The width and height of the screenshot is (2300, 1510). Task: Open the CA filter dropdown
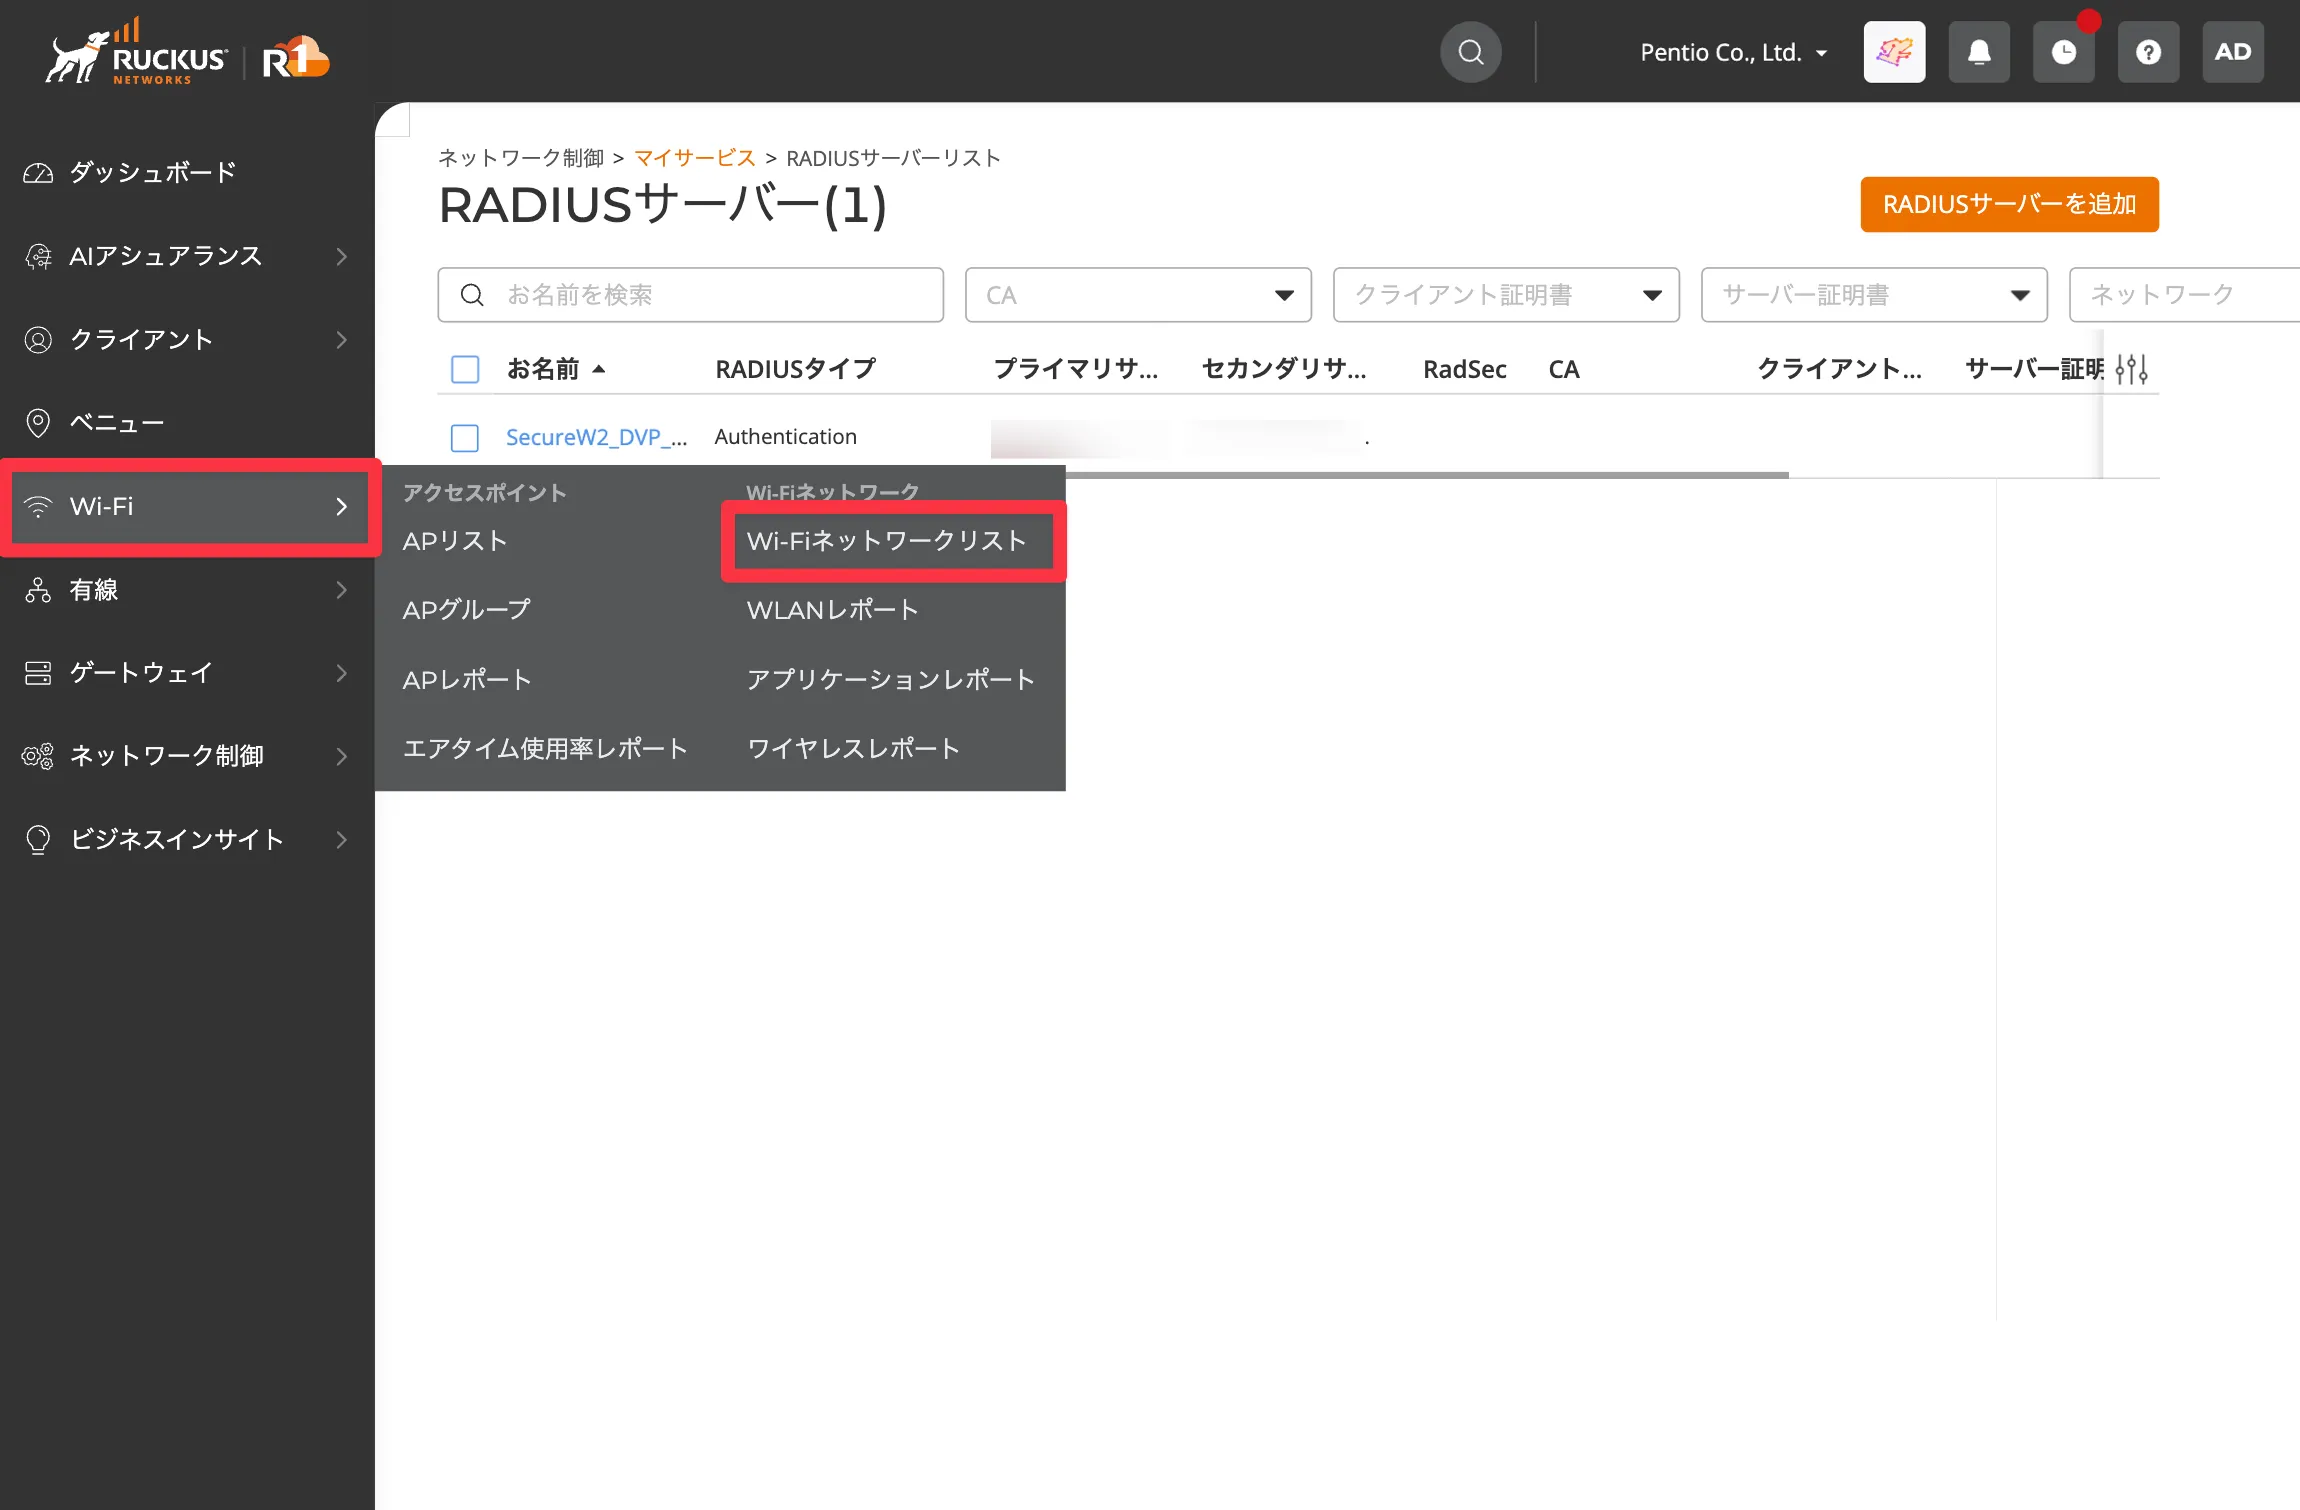[1138, 295]
